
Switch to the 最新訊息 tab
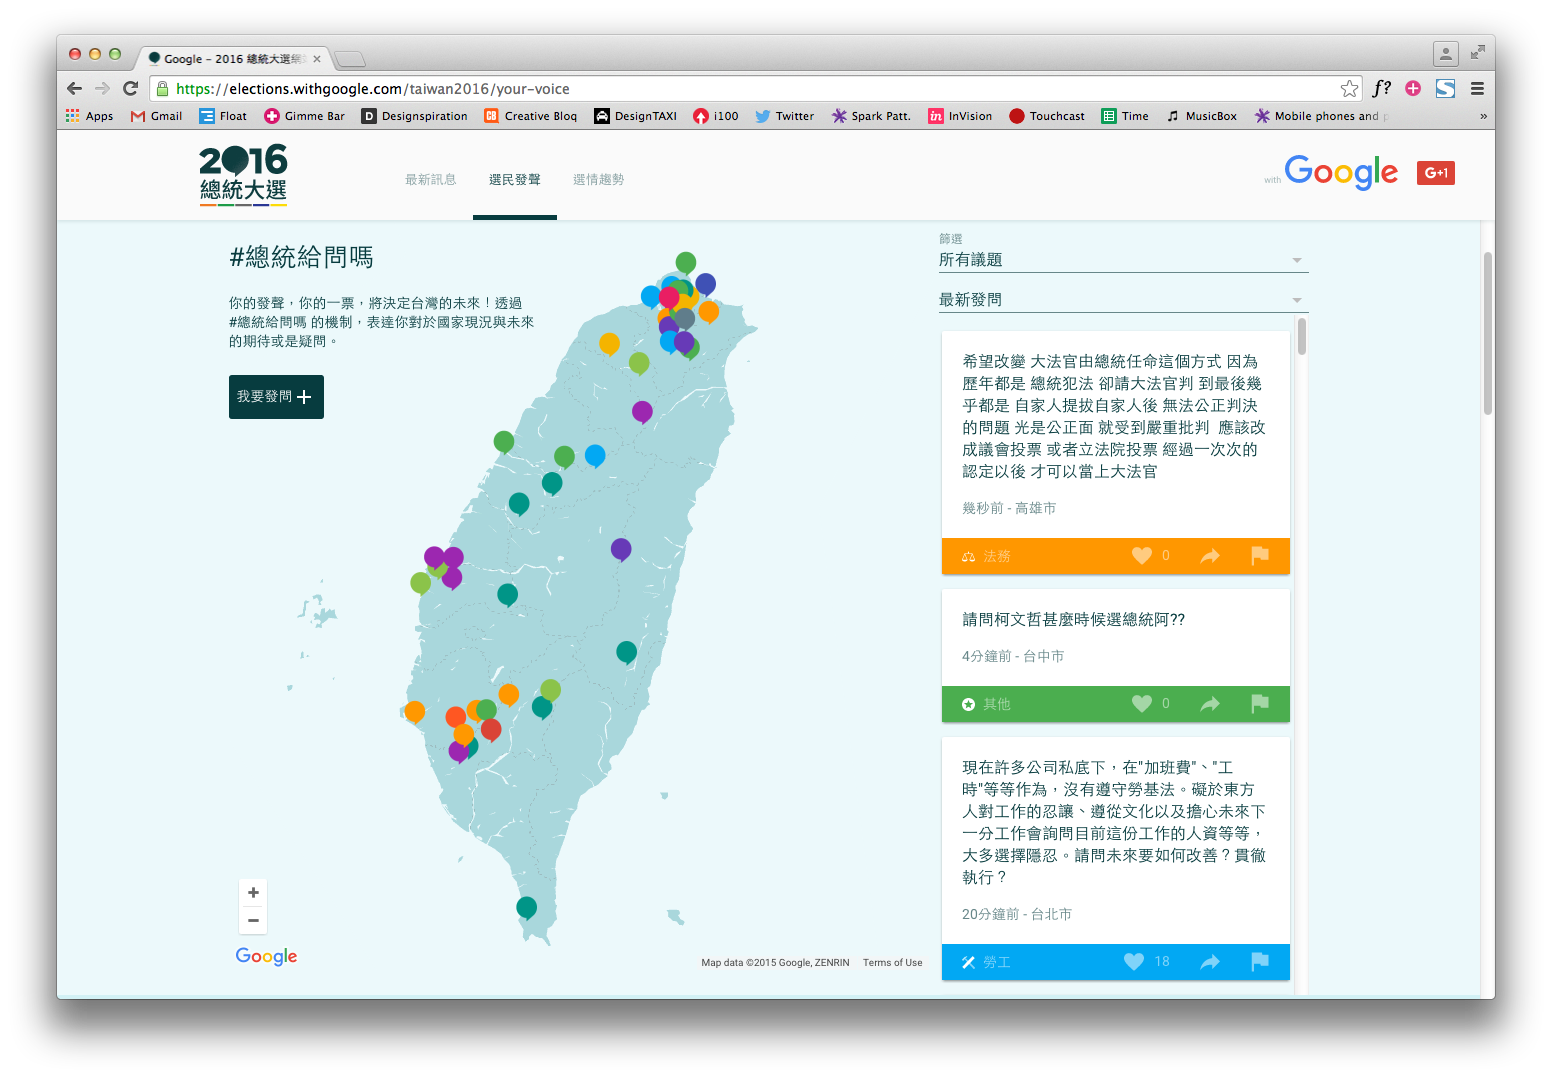431,179
